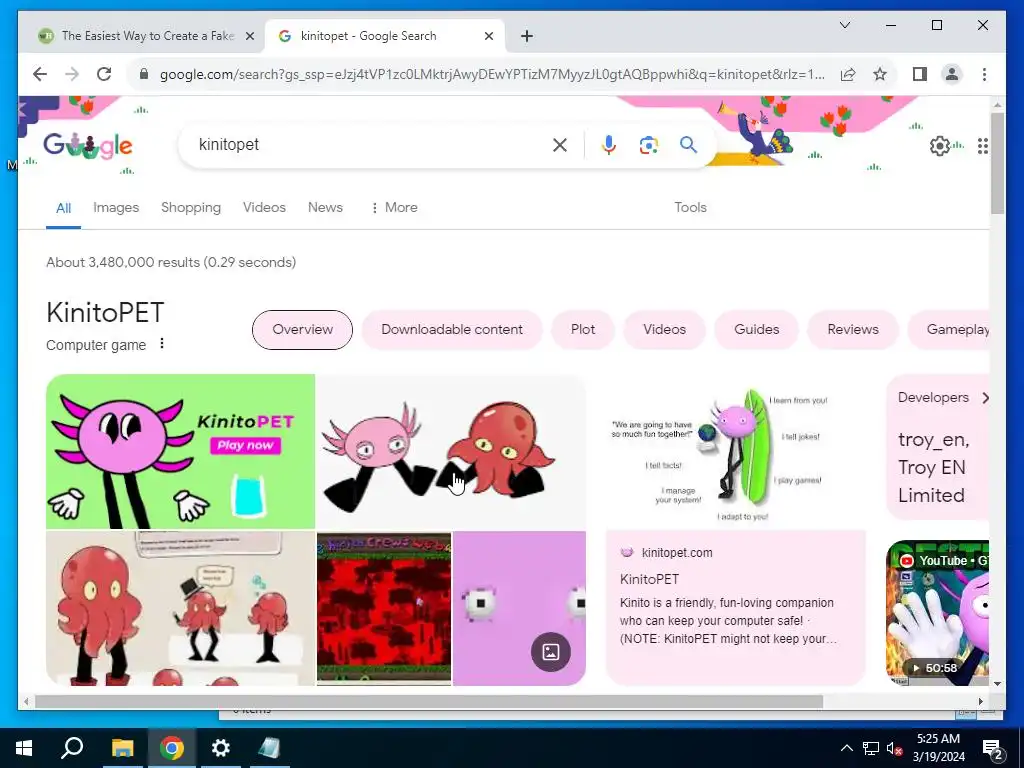Screen dimensions: 1024x768
Task: Open the axolotl and octopus image
Action: 451,451
